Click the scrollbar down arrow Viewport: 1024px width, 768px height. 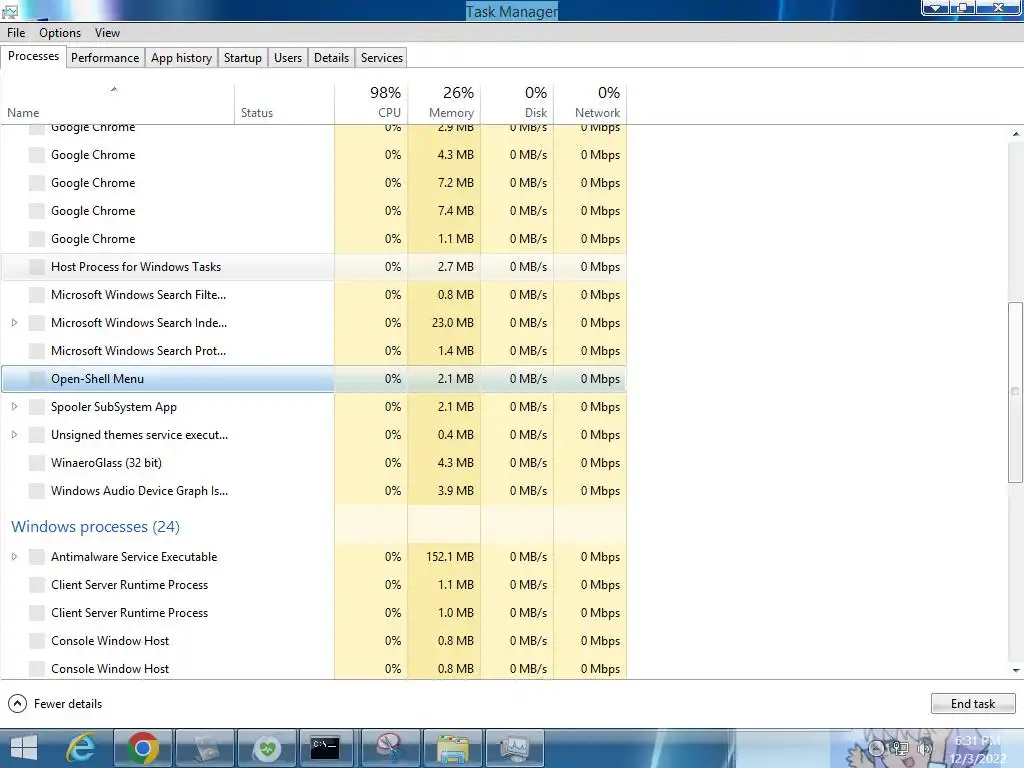(1016, 670)
